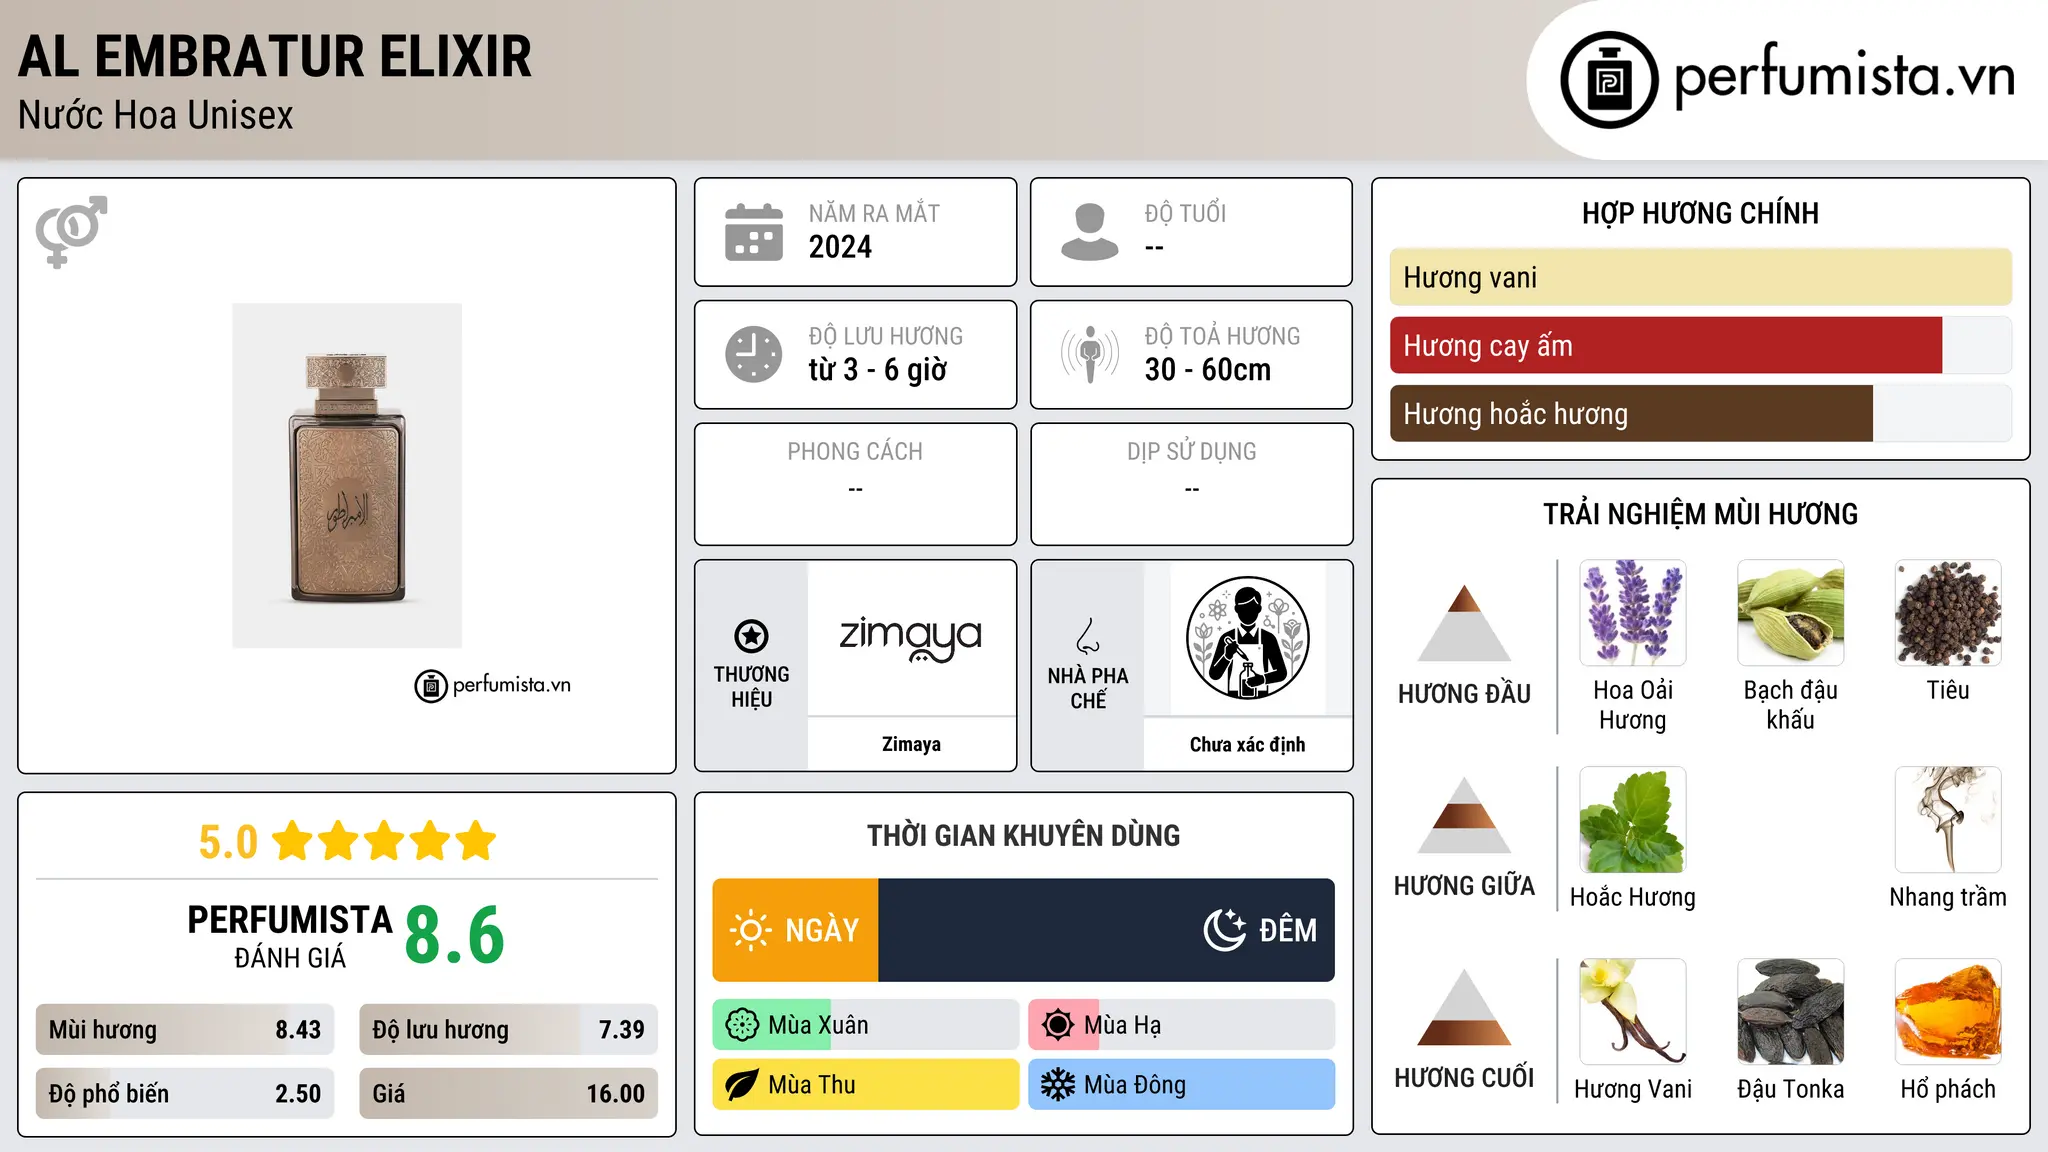The image size is (2048, 1152).
Task: Select the blue Mùa Đông season bar
Action: coord(1182,1085)
